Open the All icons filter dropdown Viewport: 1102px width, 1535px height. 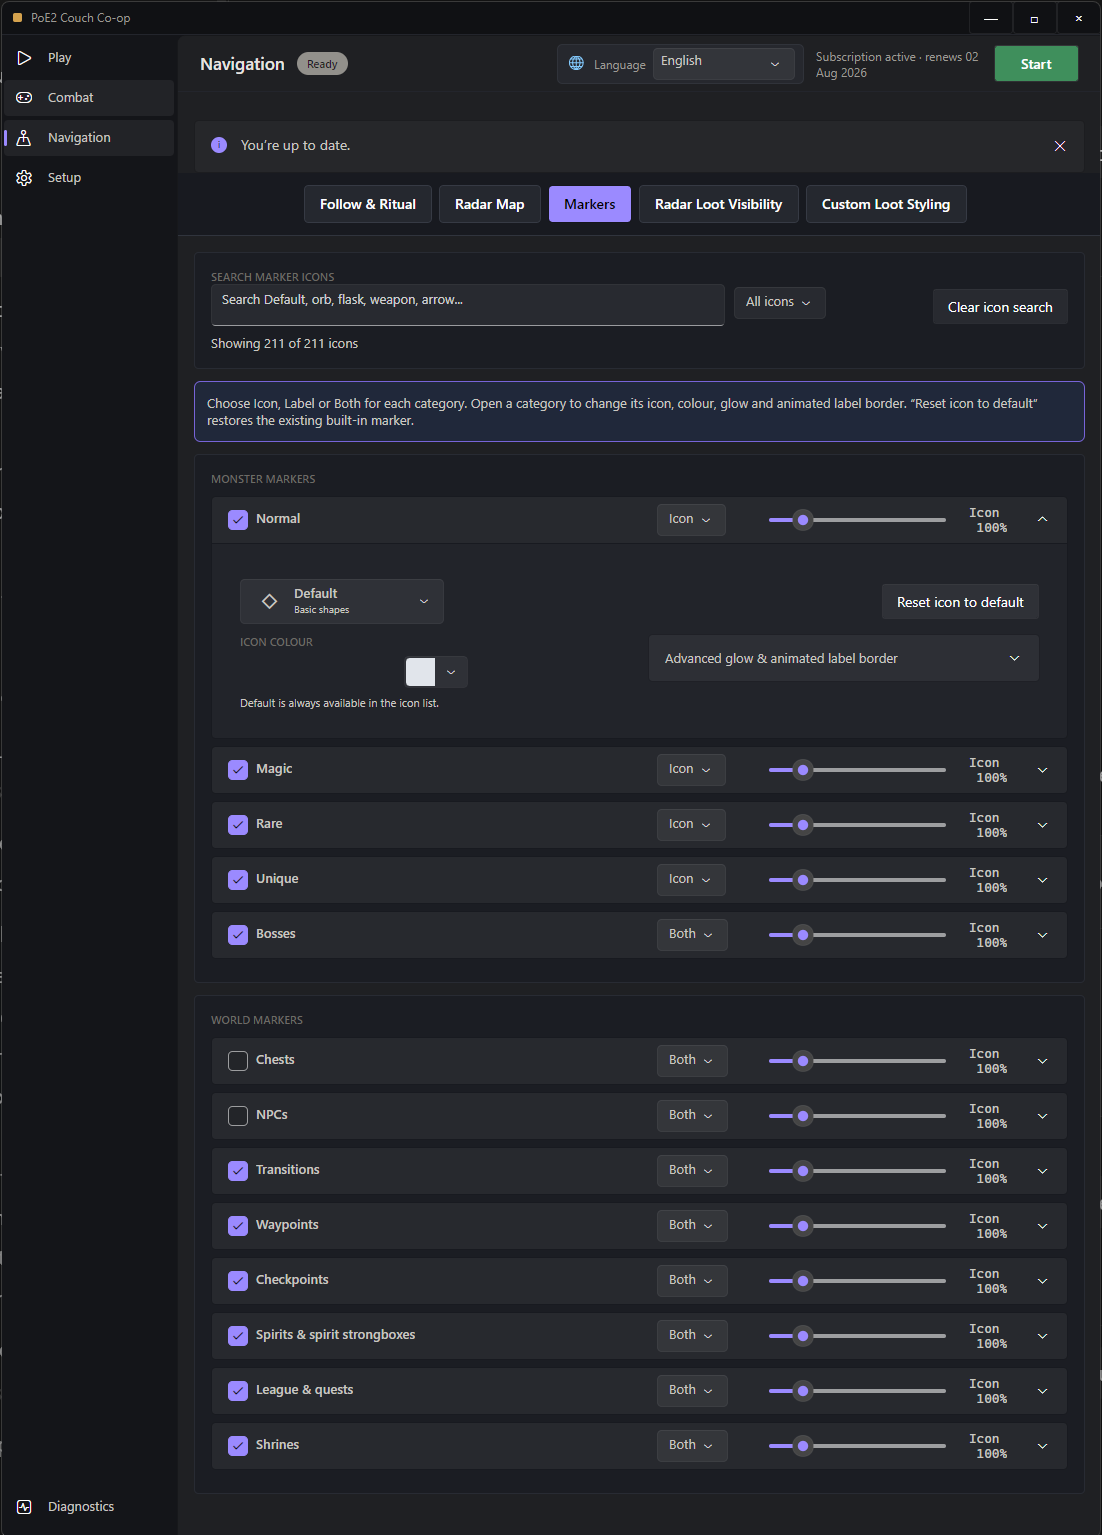pyautogui.click(x=779, y=302)
